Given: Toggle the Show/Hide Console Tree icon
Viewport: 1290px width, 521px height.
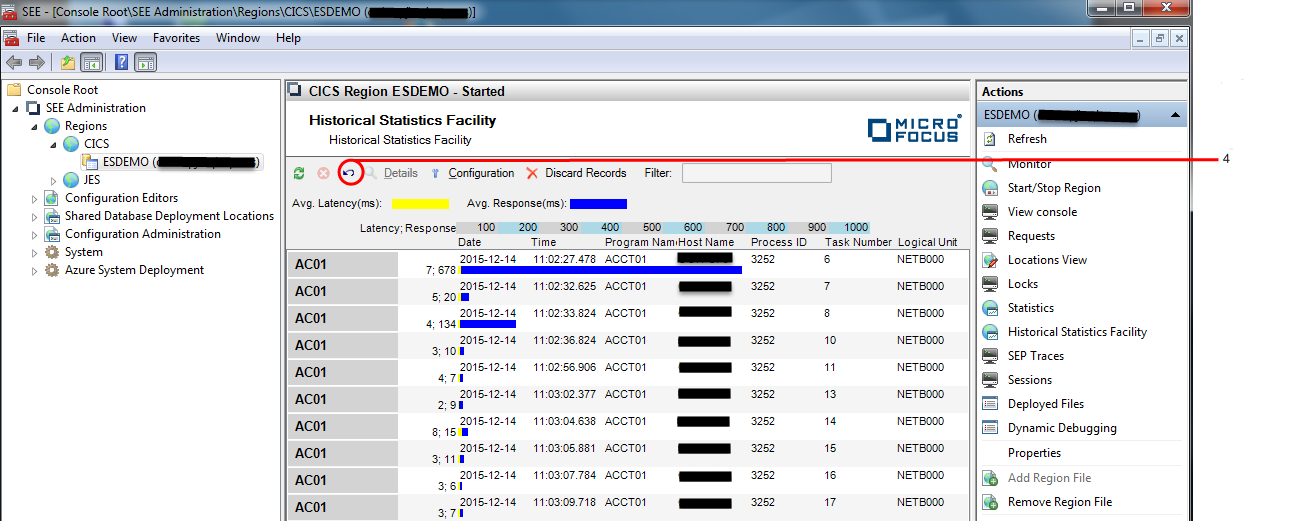Looking at the screenshot, I should (x=91, y=63).
